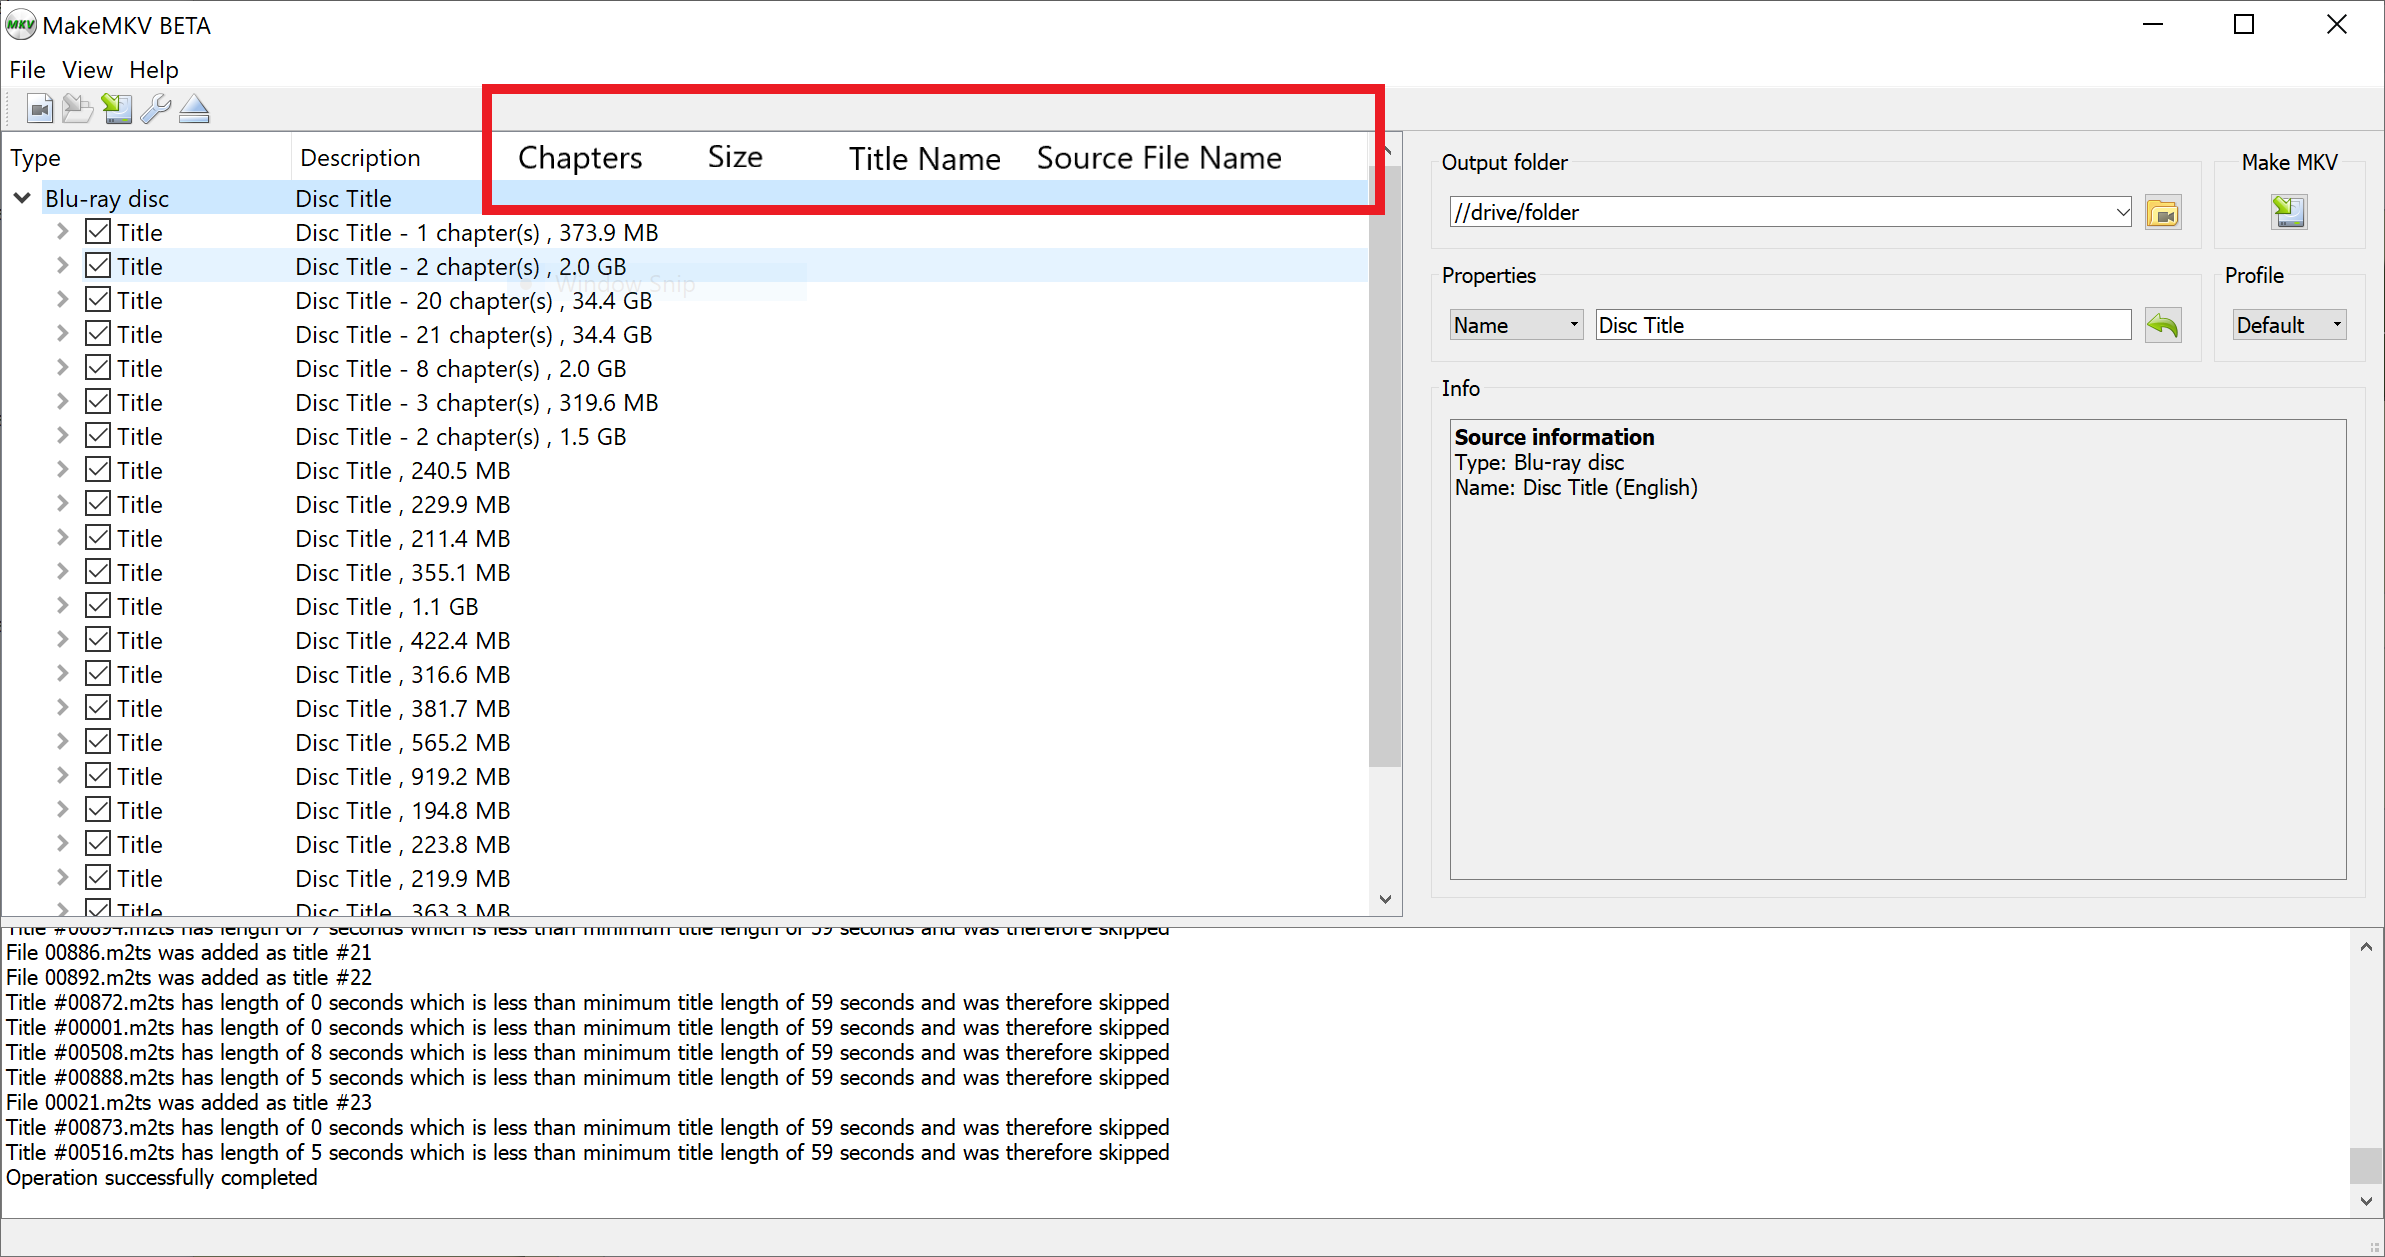Image resolution: width=2385 pixels, height=1257 pixels.
Task: Click the green revert arrow next to Disc Title
Action: point(2163,325)
